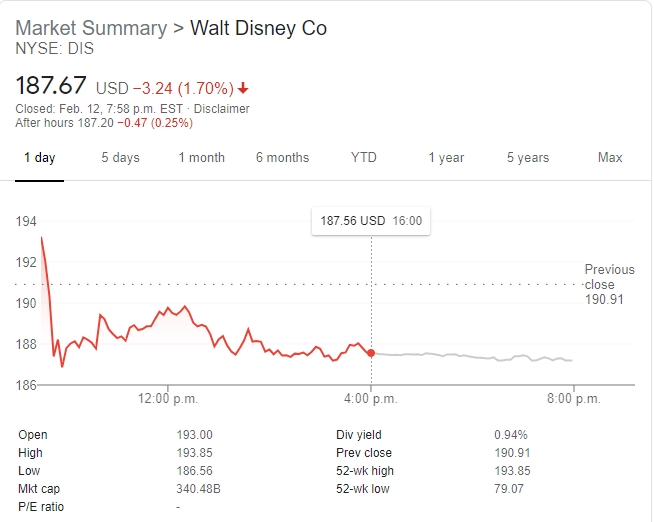Select the Max range tab
The height and width of the screenshot is (522, 654).
pos(610,158)
